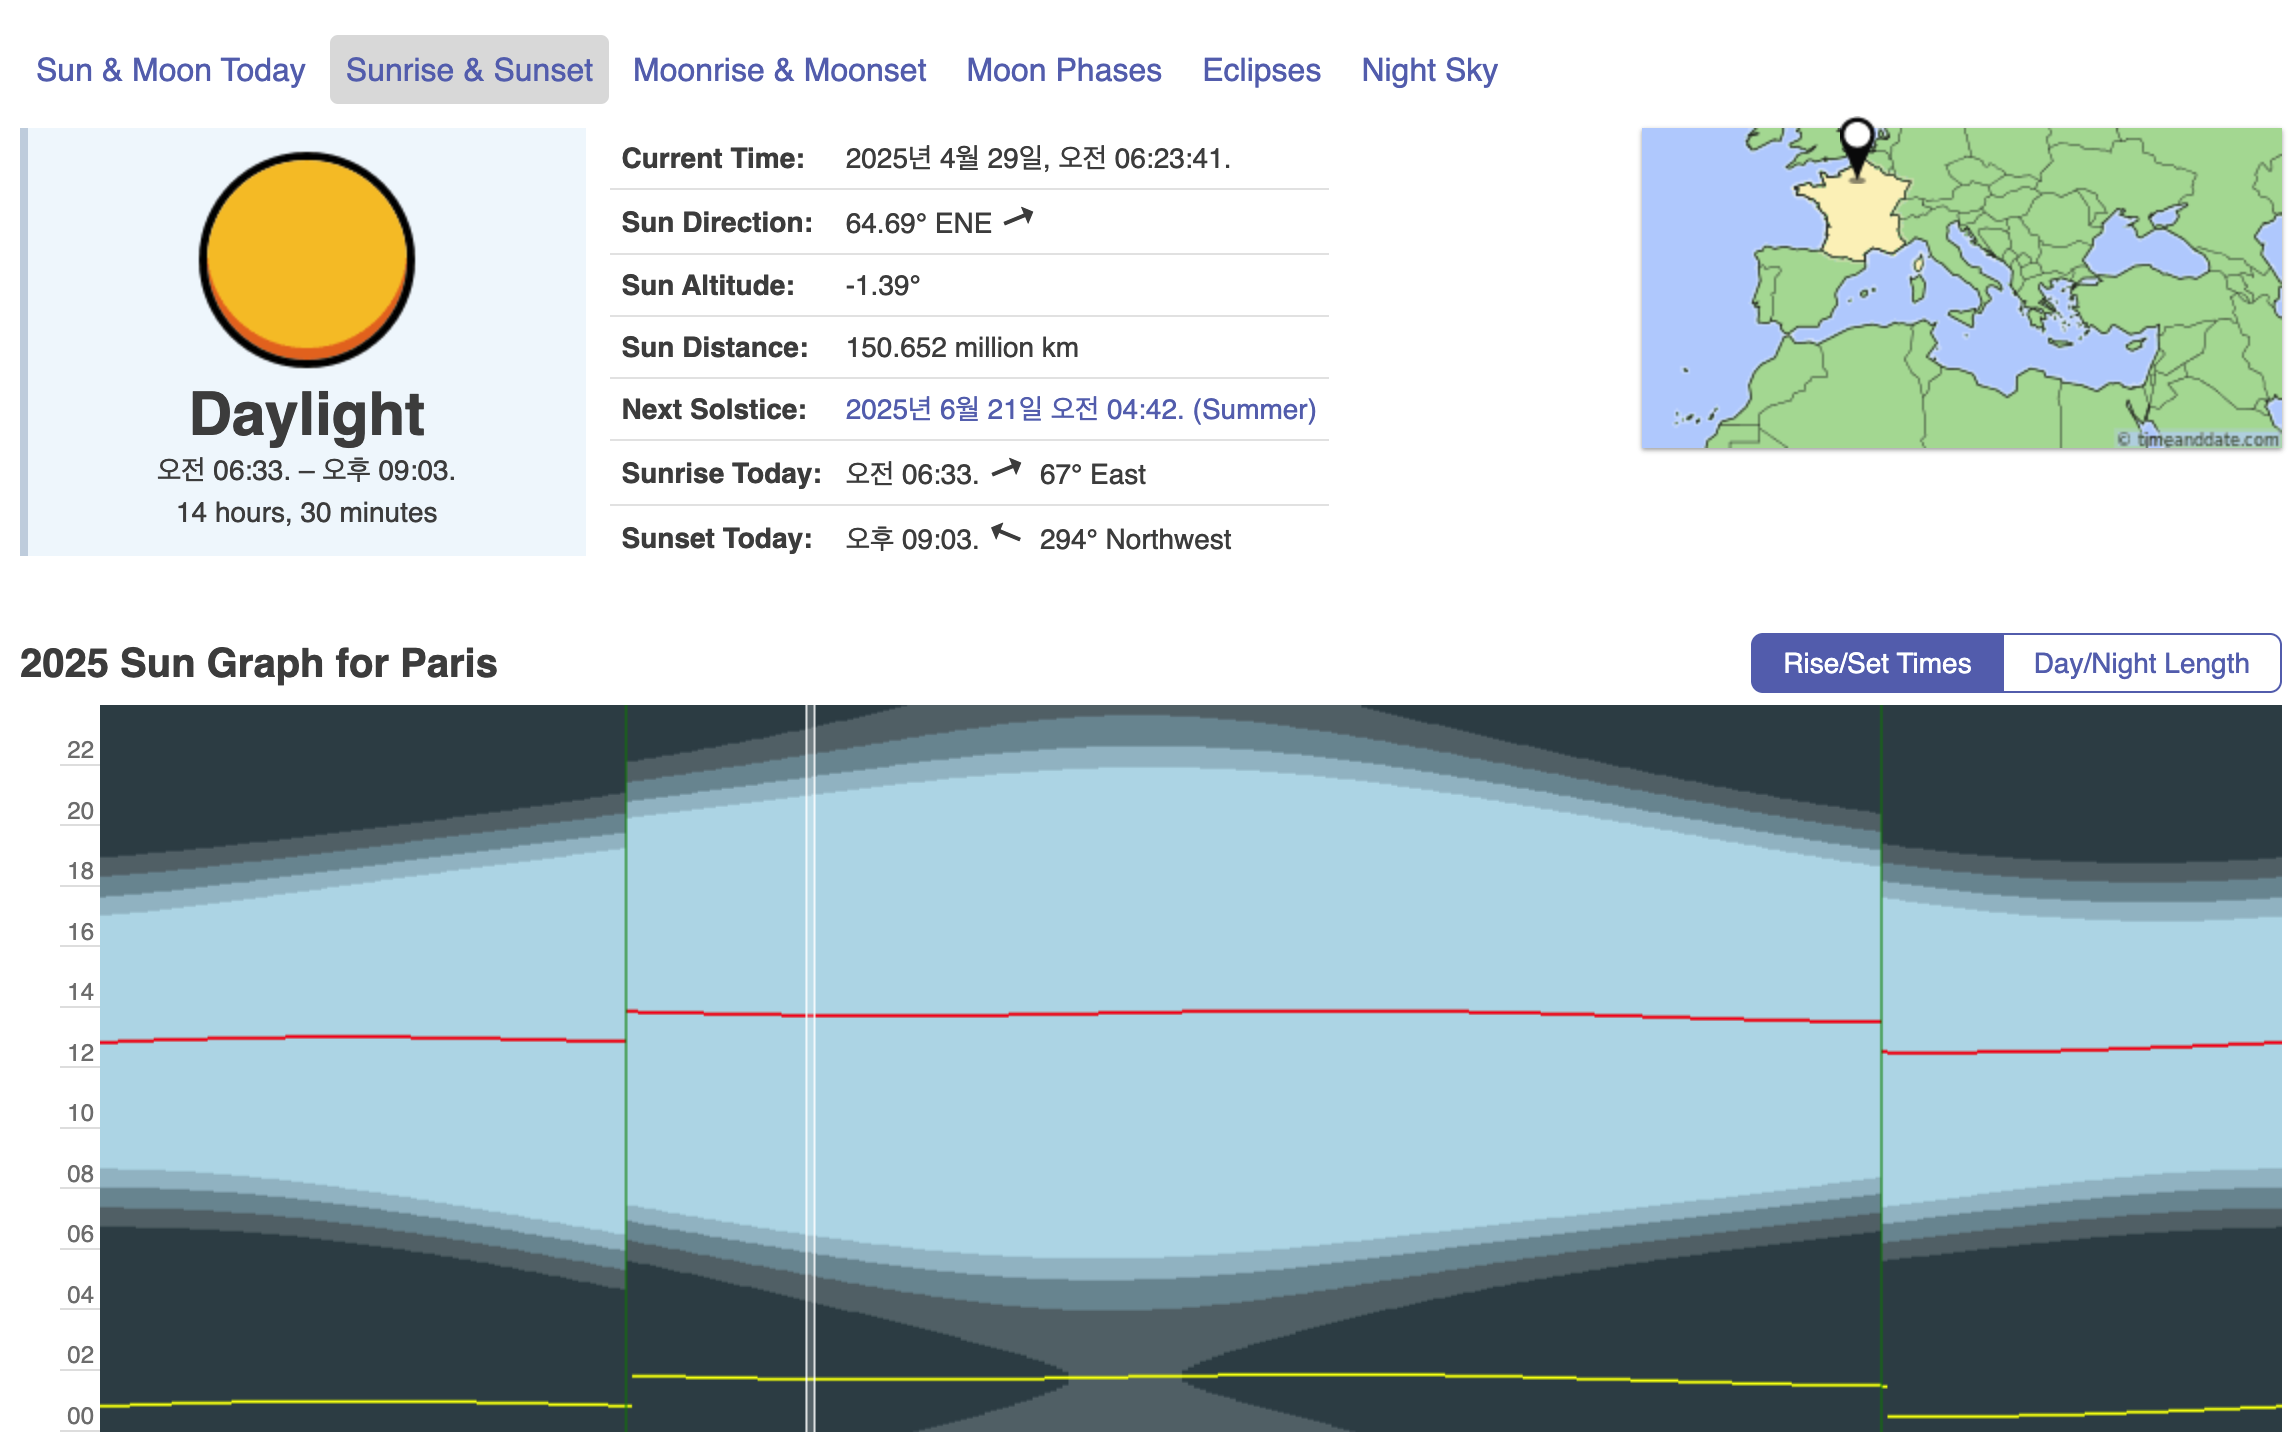
Task: Switch graph to Day/Night Length
Action: tap(2141, 663)
